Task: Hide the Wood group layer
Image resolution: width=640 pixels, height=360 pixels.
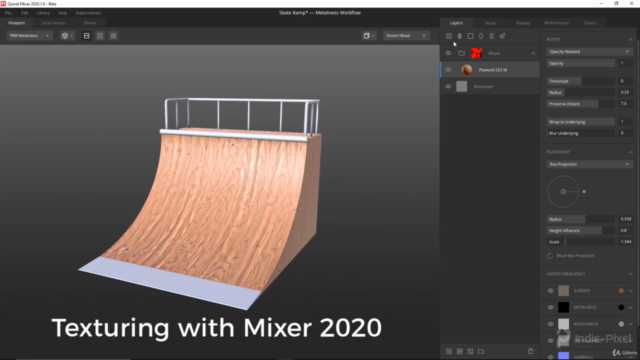Action: tap(448, 53)
